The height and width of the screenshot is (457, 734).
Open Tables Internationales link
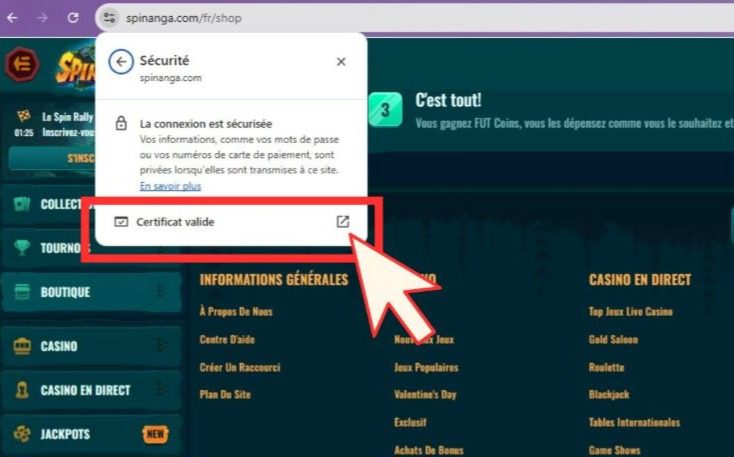(634, 422)
